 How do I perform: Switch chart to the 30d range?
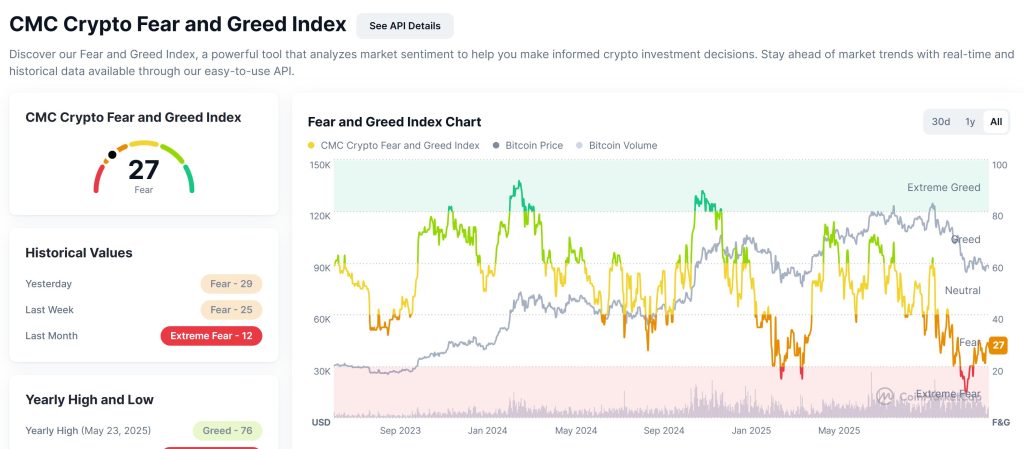[941, 122]
